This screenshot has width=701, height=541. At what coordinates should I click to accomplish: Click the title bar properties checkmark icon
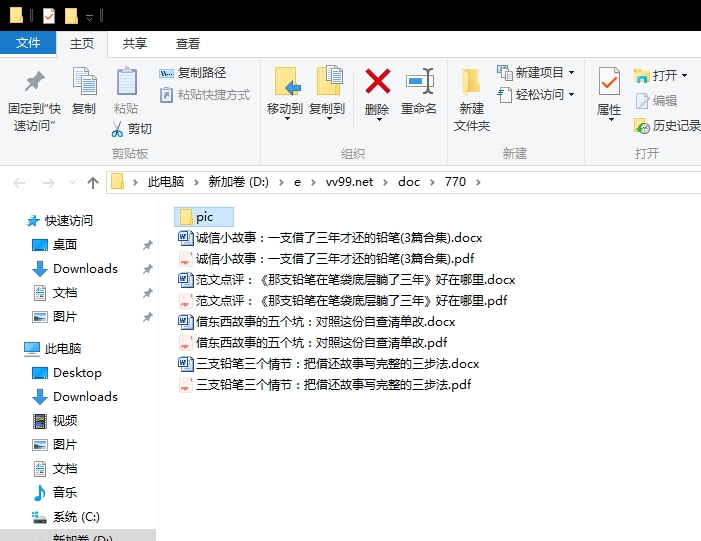(49, 16)
